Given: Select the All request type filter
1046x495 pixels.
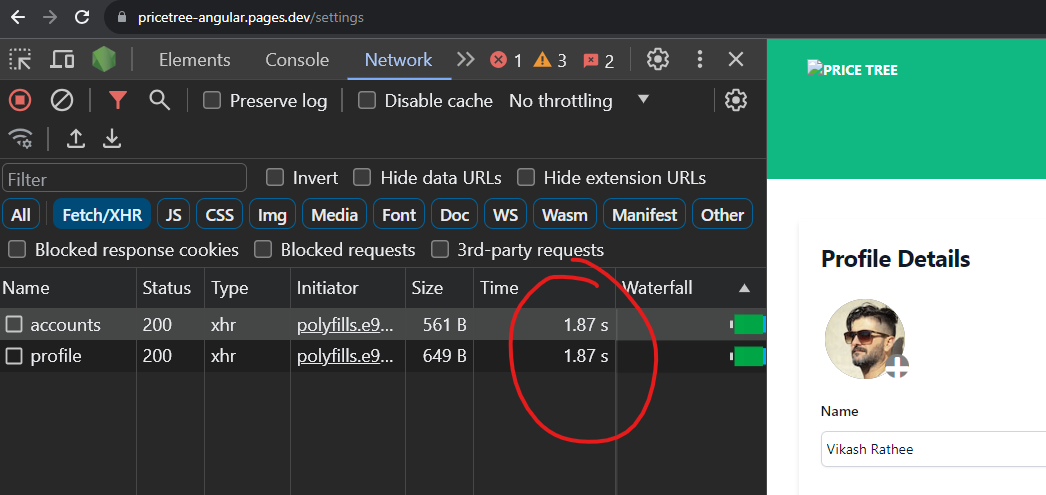Looking at the screenshot, I should 21,215.
